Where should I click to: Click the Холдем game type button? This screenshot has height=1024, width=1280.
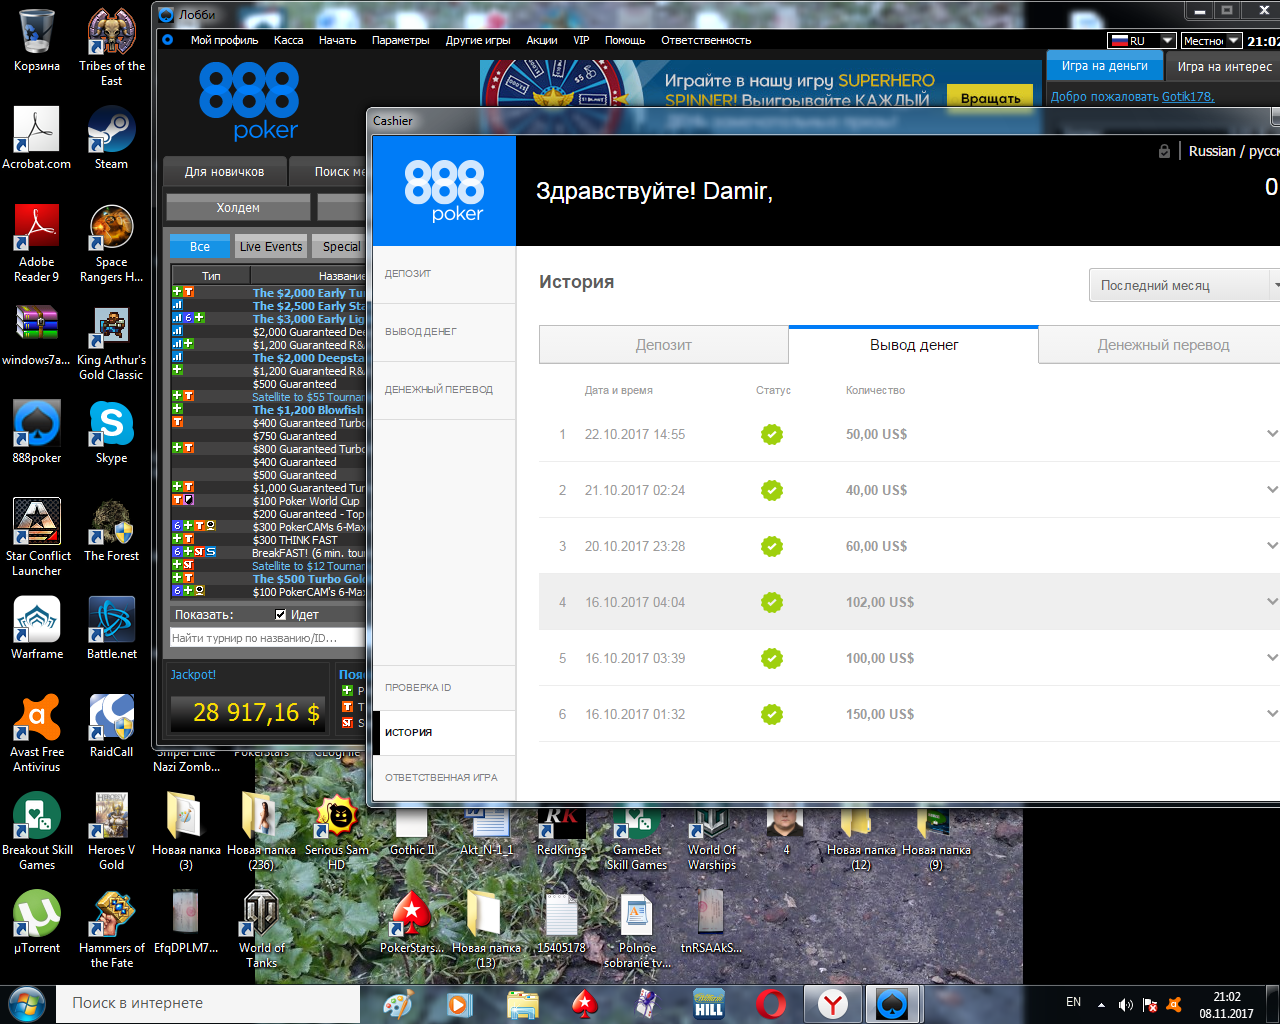coord(238,208)
